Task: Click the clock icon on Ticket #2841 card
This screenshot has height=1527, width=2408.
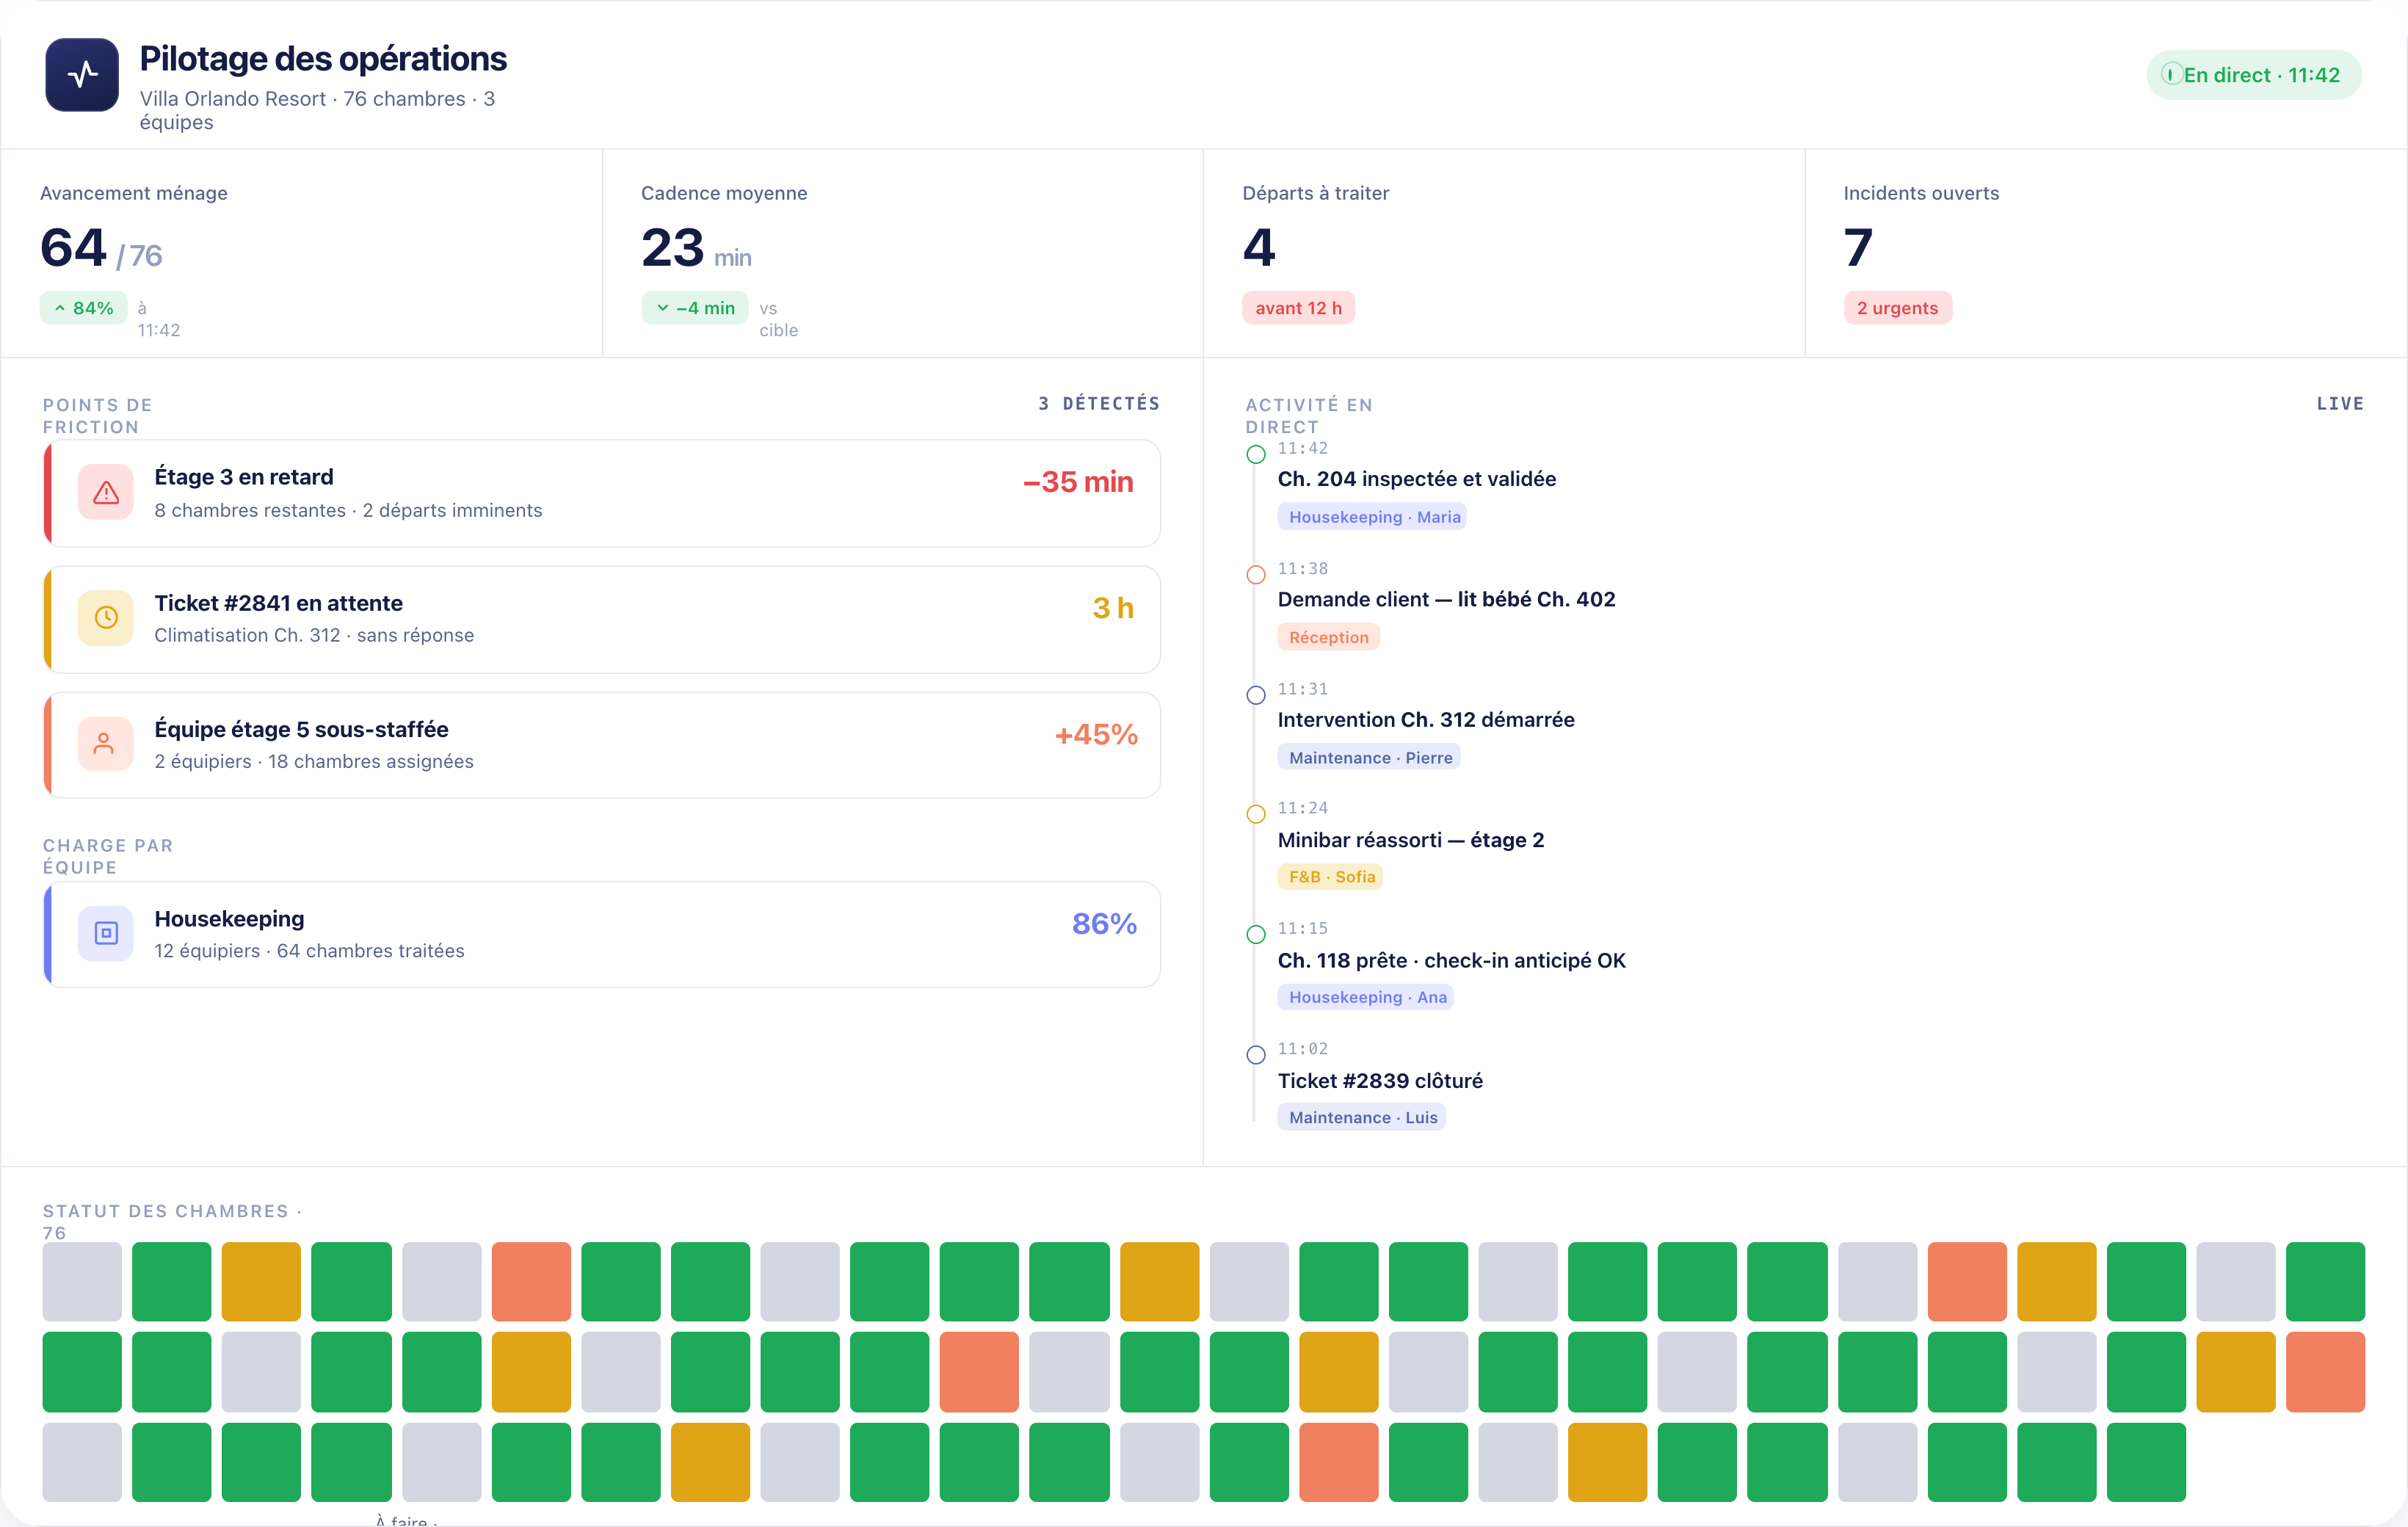Action: pos(106,618)
